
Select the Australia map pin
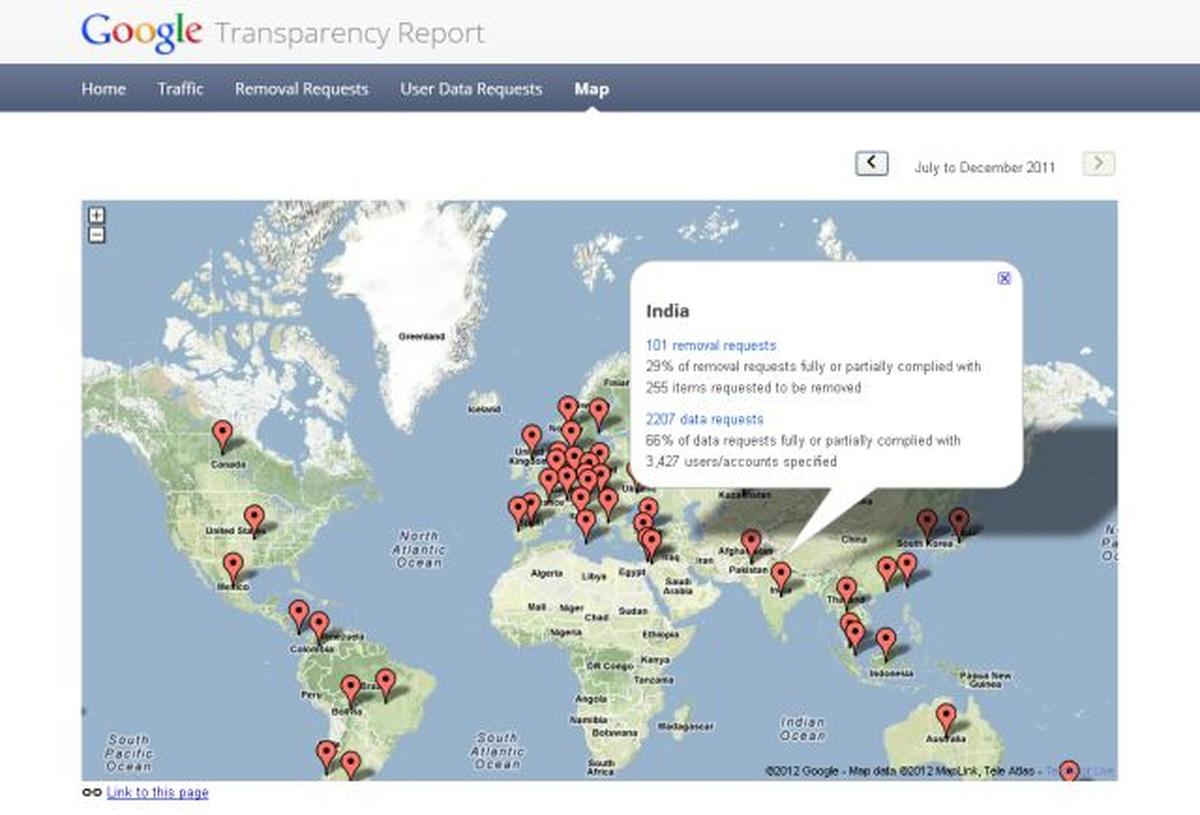click(946, 717)
